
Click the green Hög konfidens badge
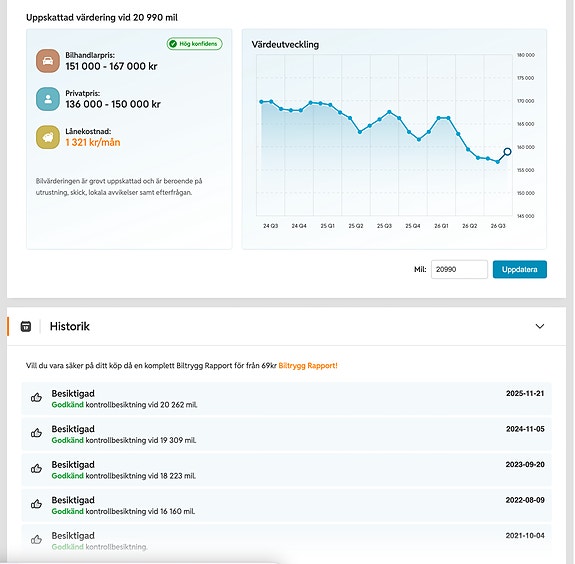194,44
